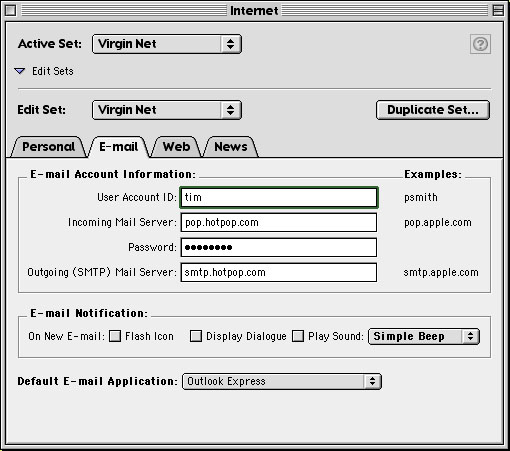Image resolution: width=510 pixels, height=451 pixels.
Task: Collapse the Edit Sets disclosure triangle
Action: [x=20, y=71]
